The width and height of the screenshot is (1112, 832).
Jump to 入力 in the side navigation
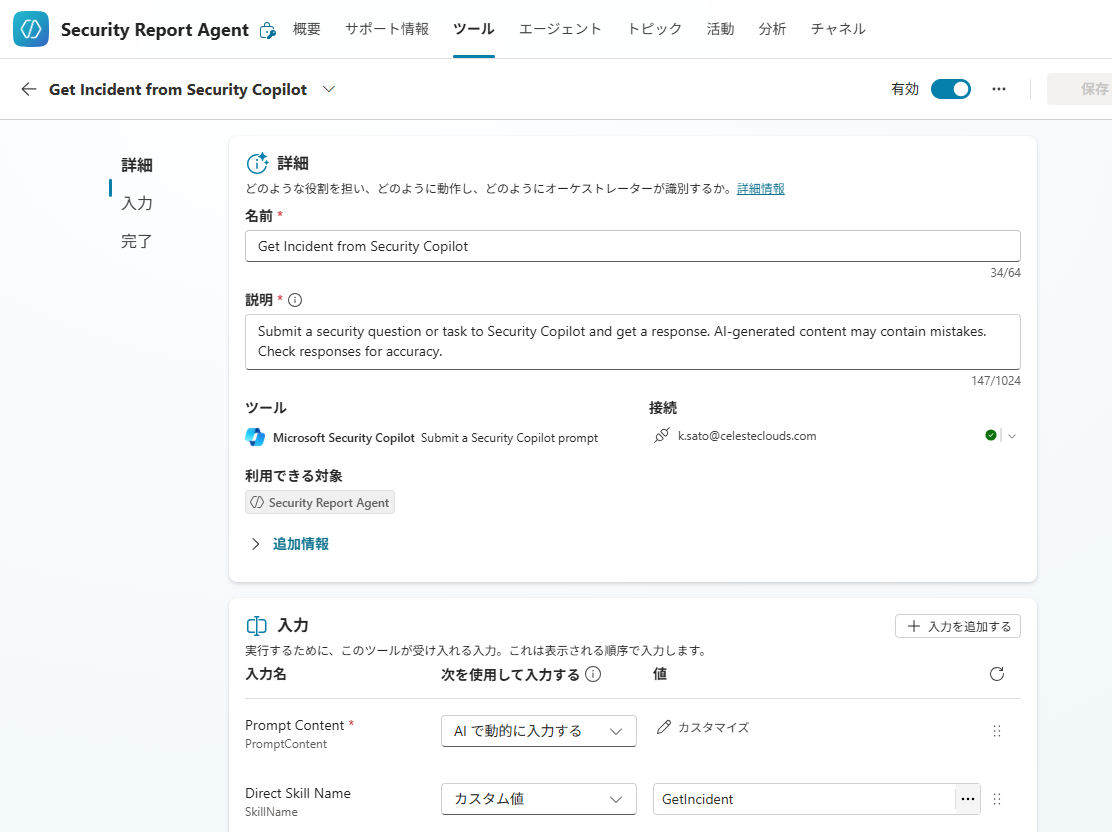tap(137, 204)
